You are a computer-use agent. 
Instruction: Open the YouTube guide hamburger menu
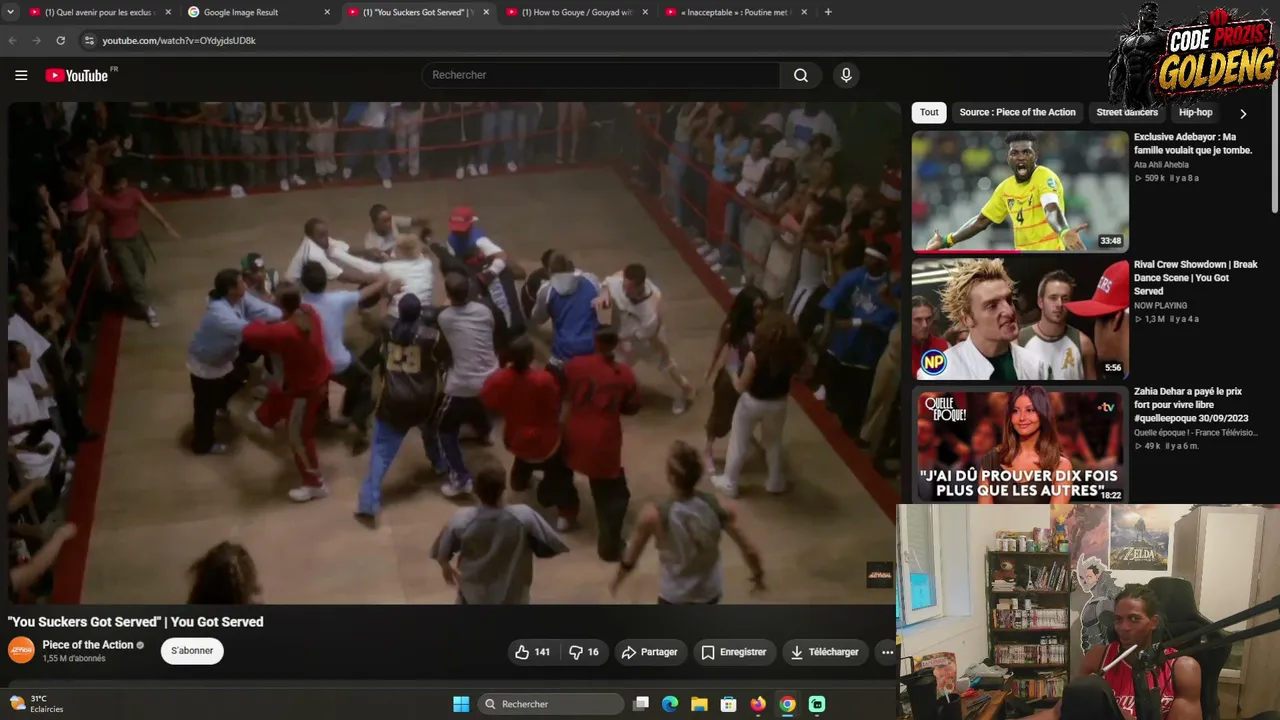pos(21,75)
